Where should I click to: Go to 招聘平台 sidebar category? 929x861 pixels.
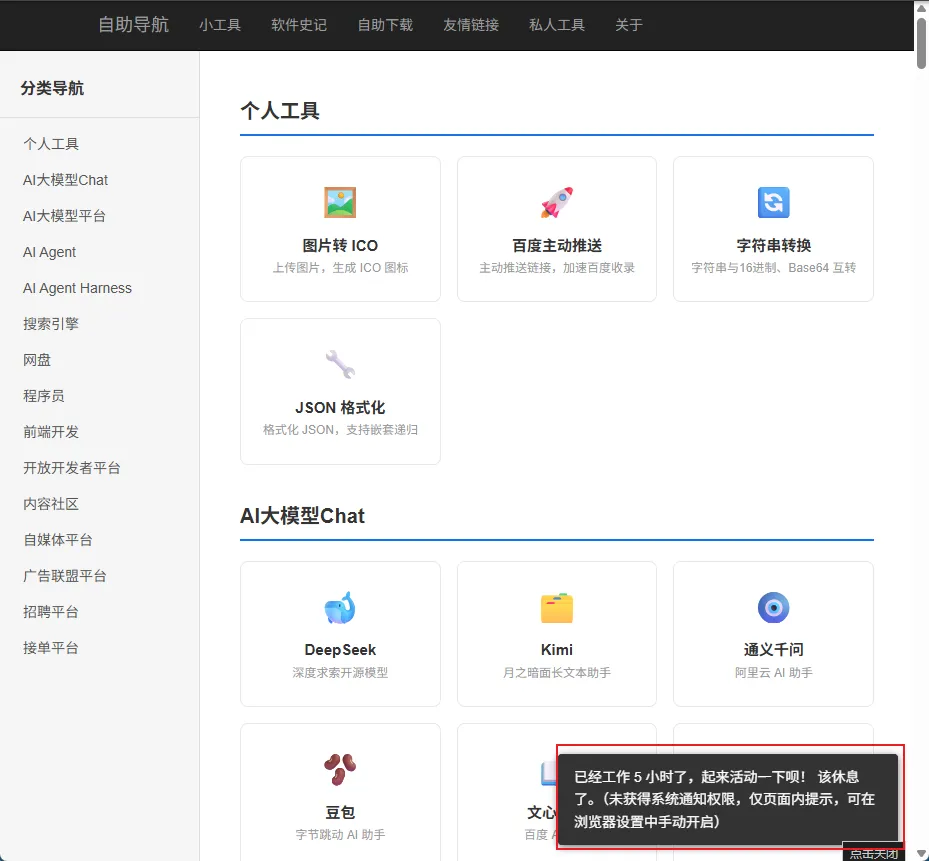[51, 612]
